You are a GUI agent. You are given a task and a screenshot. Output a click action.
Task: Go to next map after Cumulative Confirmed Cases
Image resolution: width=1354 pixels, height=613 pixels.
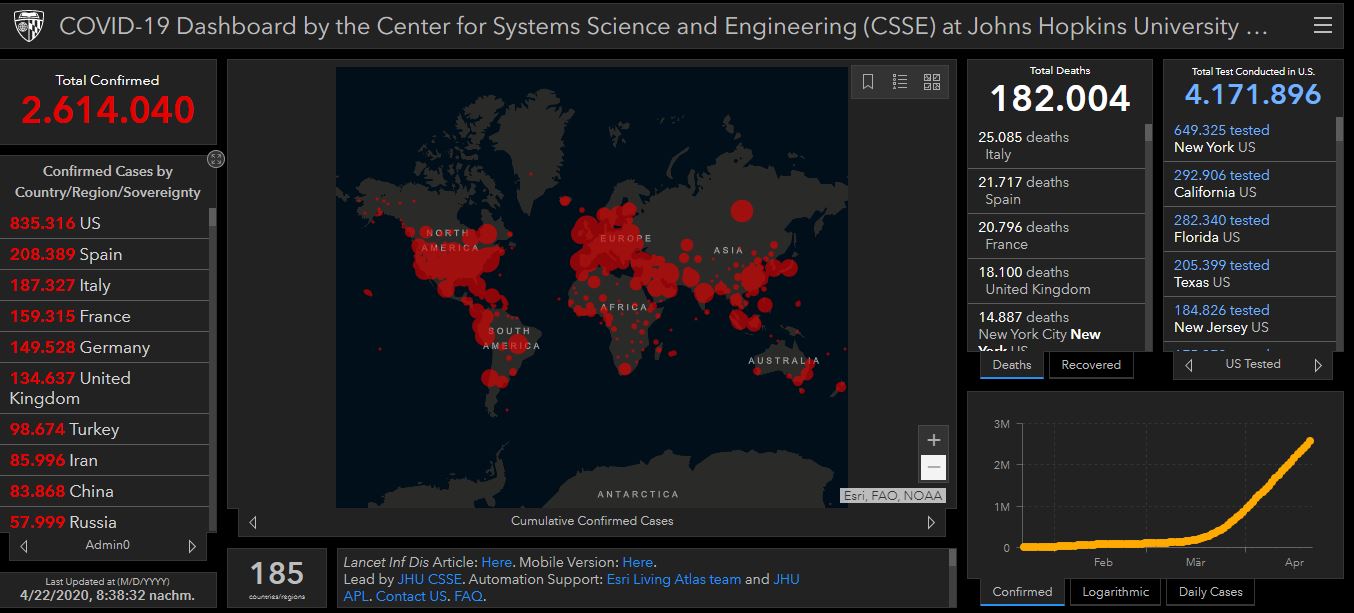(931, 522)
